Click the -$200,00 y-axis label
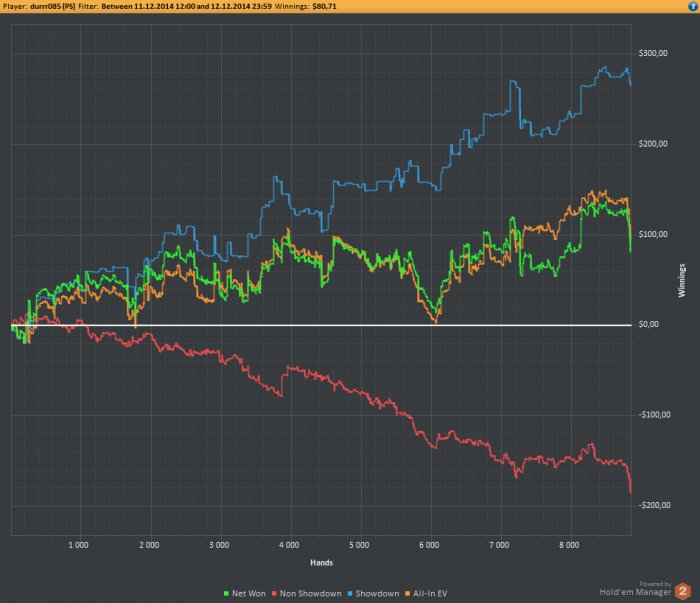Viewport: 700px width, 603px height. pyautogui.click(x=654, y=505)
